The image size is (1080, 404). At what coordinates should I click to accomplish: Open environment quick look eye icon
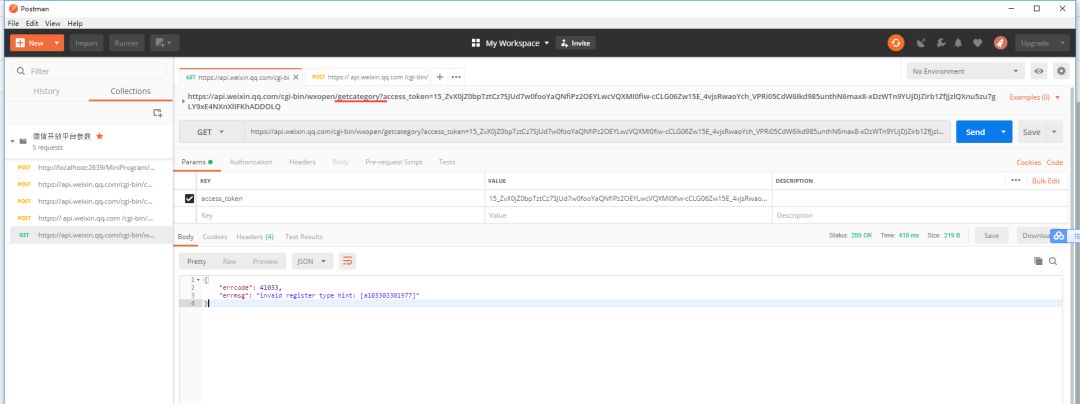1039,71
